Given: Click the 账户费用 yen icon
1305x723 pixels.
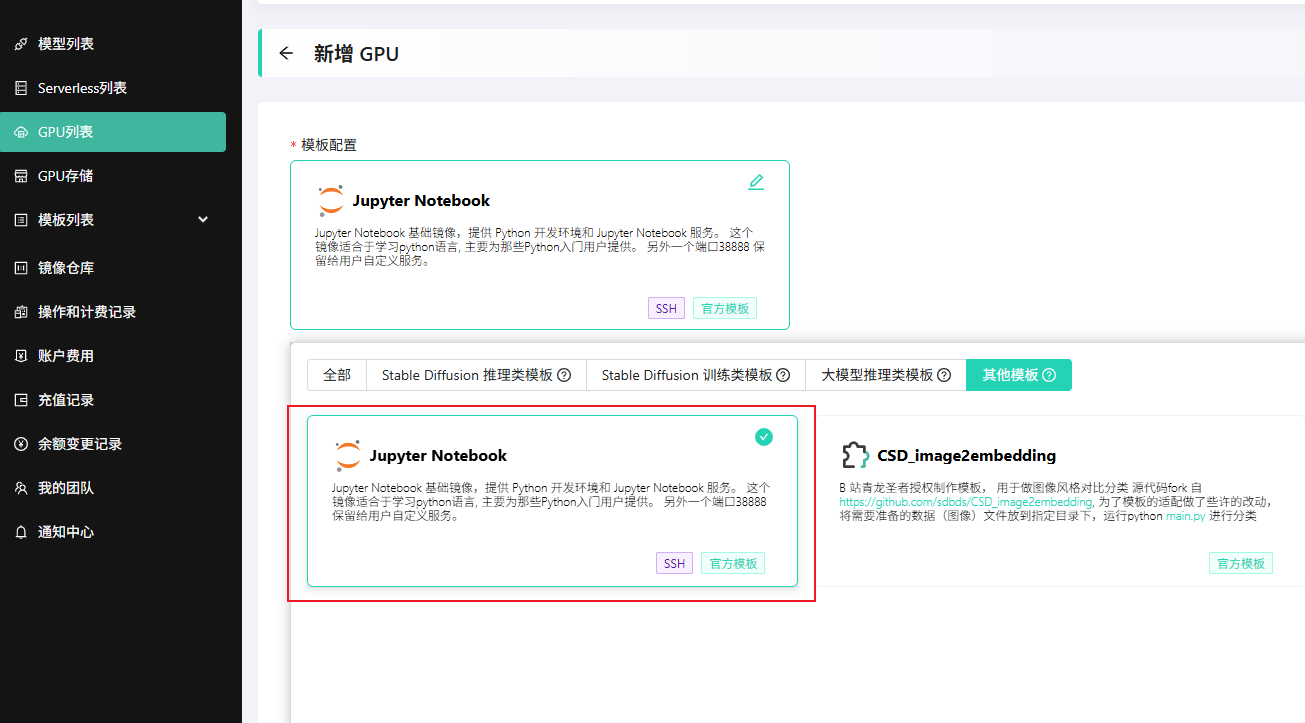Looking at the screenshot, I should [21, 356].
